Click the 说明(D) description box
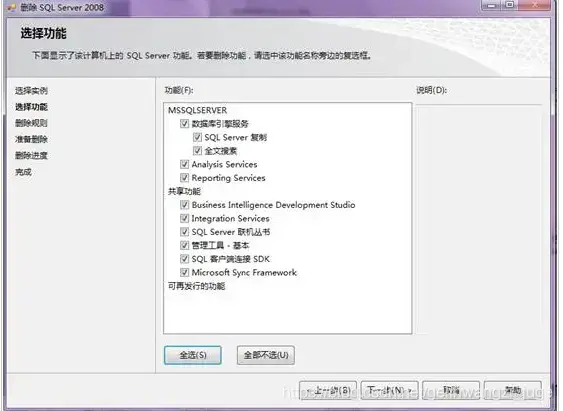 pyautogui.click(x=479, y=219)
